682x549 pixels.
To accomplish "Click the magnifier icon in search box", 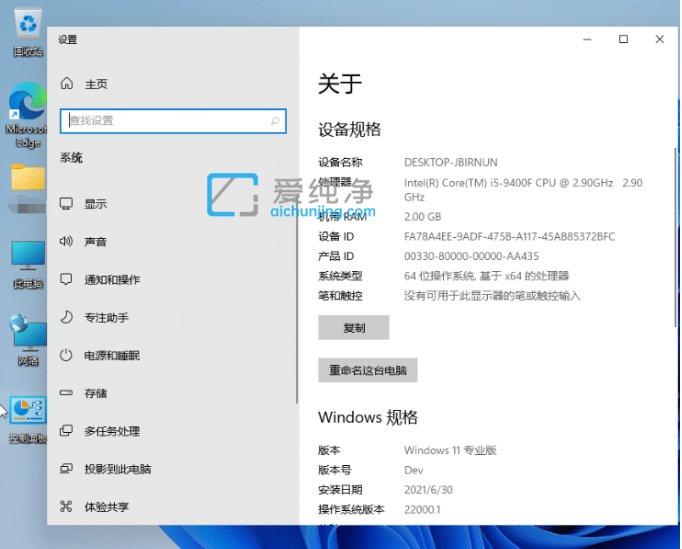I will tap(275, 121).
